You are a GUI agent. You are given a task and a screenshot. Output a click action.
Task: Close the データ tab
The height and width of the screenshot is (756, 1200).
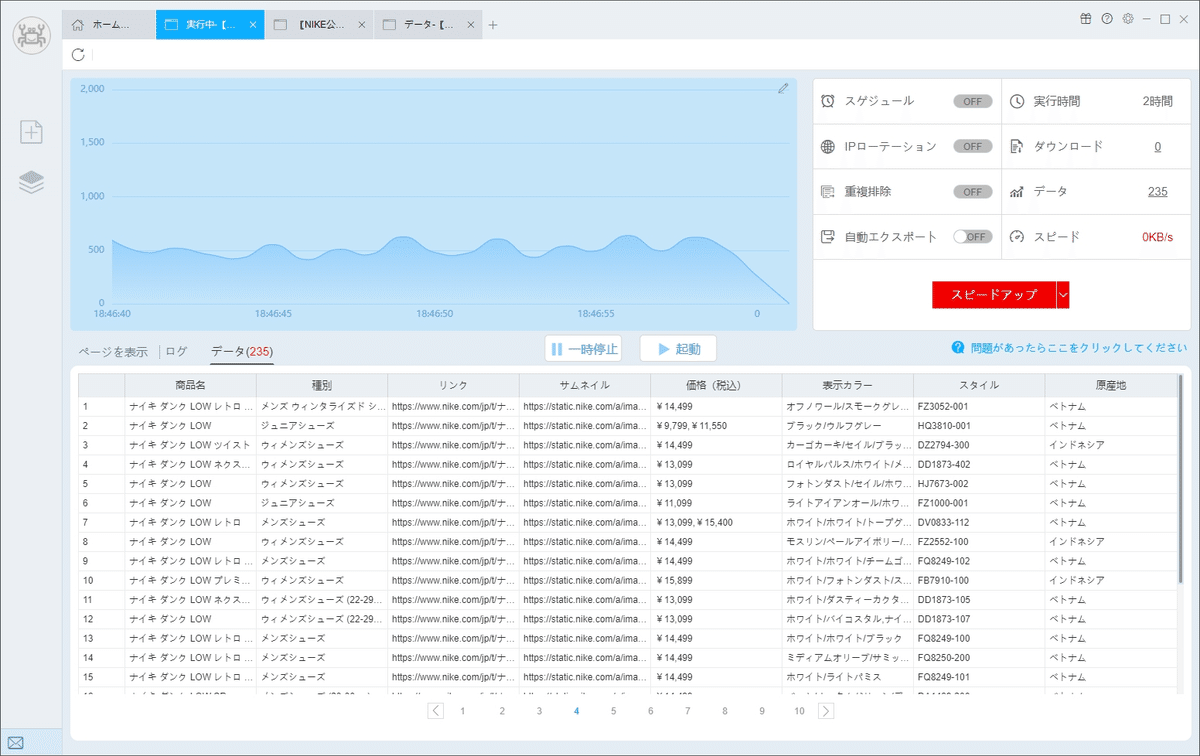point(470,25)
